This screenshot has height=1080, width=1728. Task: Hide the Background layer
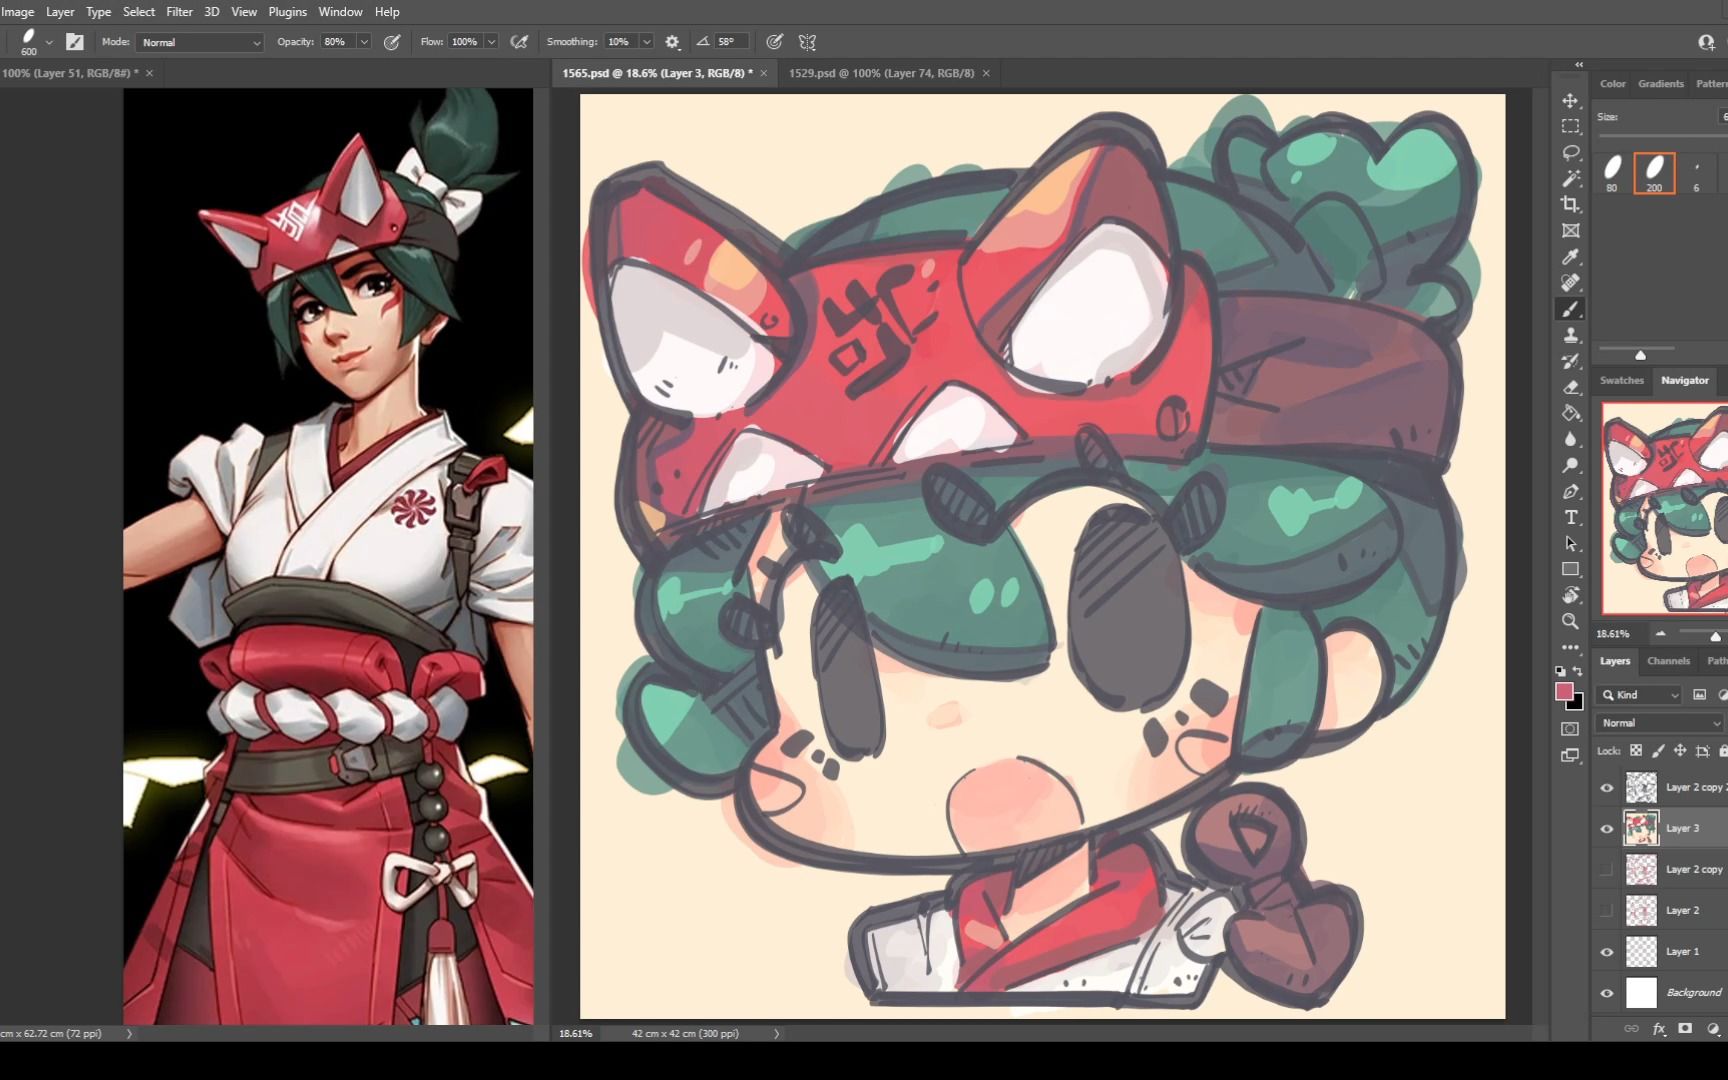1607,993
